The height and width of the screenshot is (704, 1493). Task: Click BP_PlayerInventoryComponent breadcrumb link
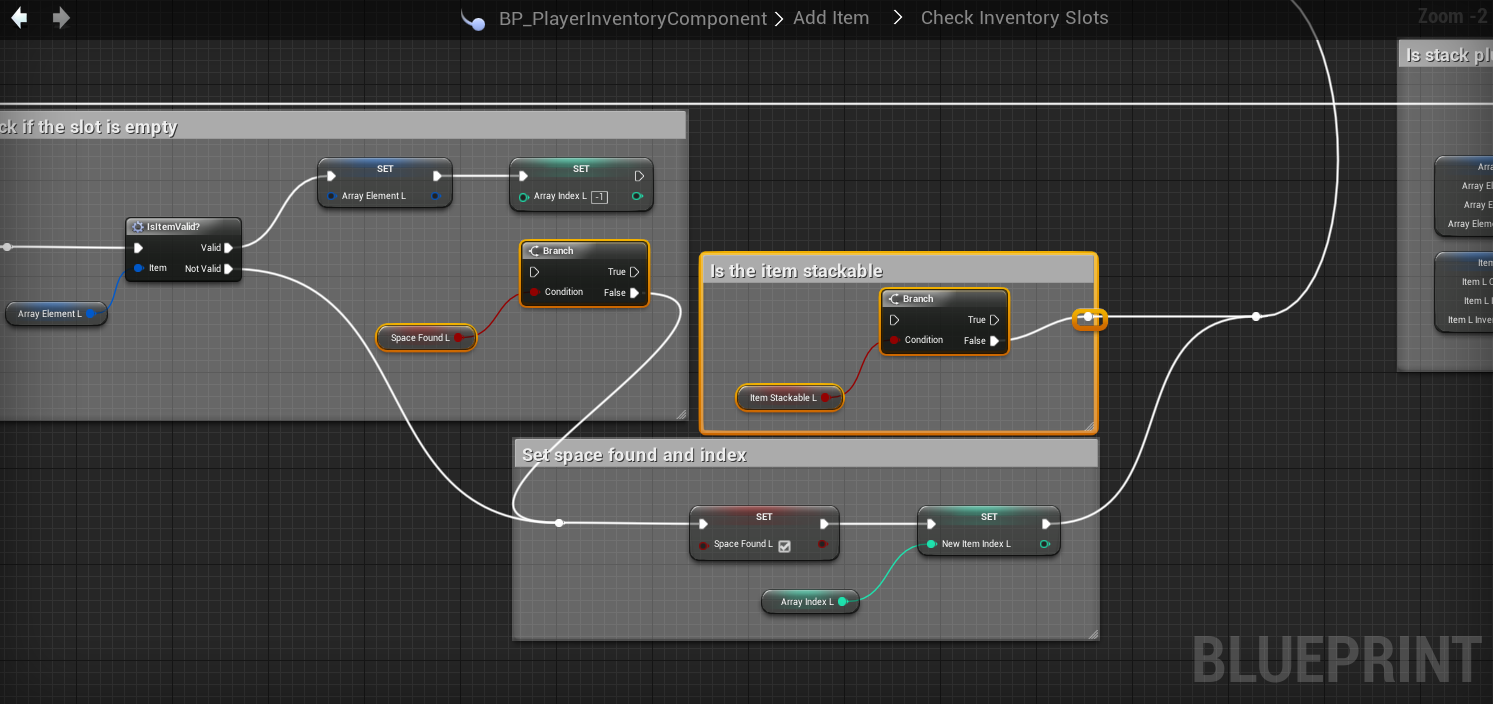pyautogui.click(x=632, y=19)
